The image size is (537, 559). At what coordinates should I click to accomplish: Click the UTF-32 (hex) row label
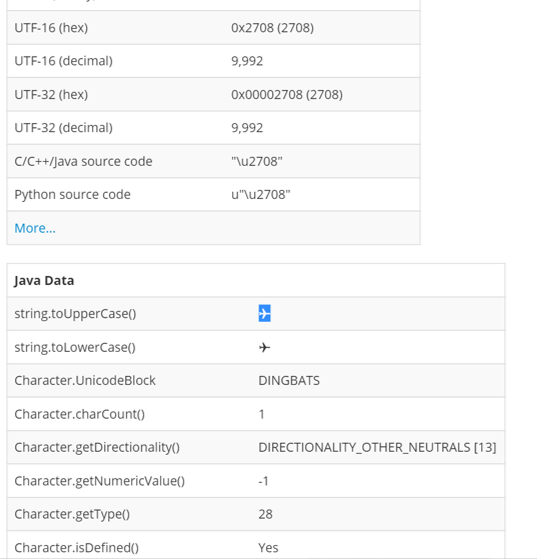51,94
